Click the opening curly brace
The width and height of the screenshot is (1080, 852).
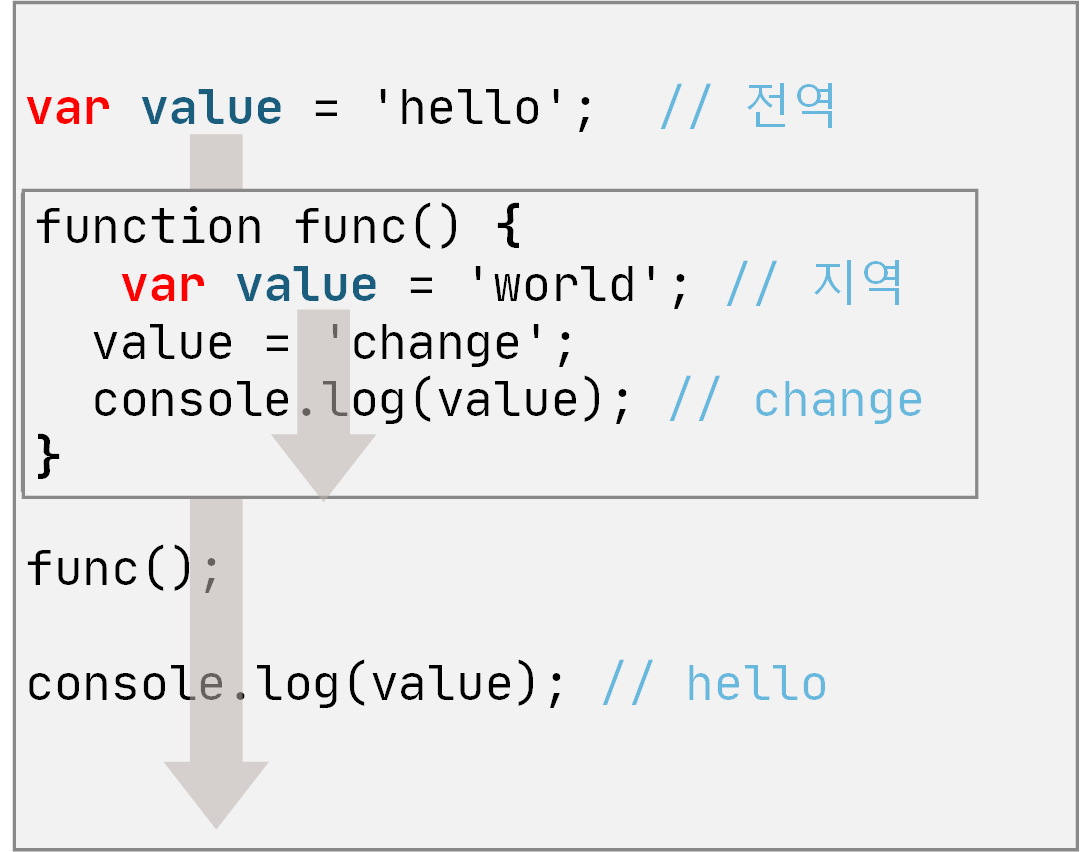[508, 227]
